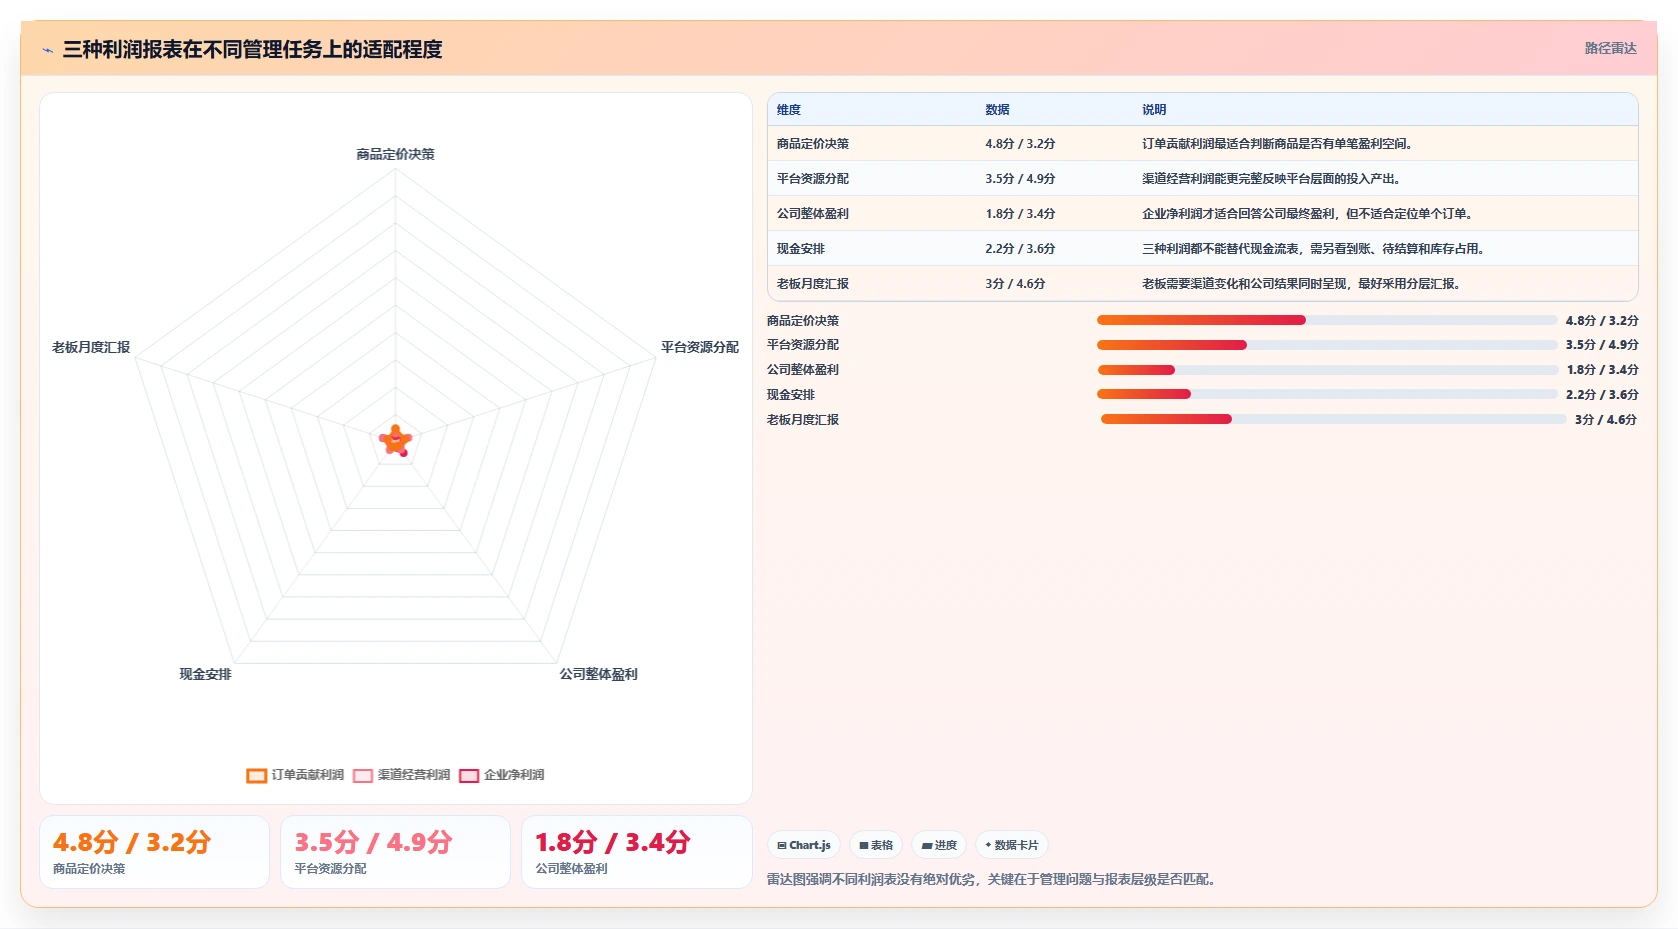Click the description starting 三种利润都不能替代现金流表

1315,249
